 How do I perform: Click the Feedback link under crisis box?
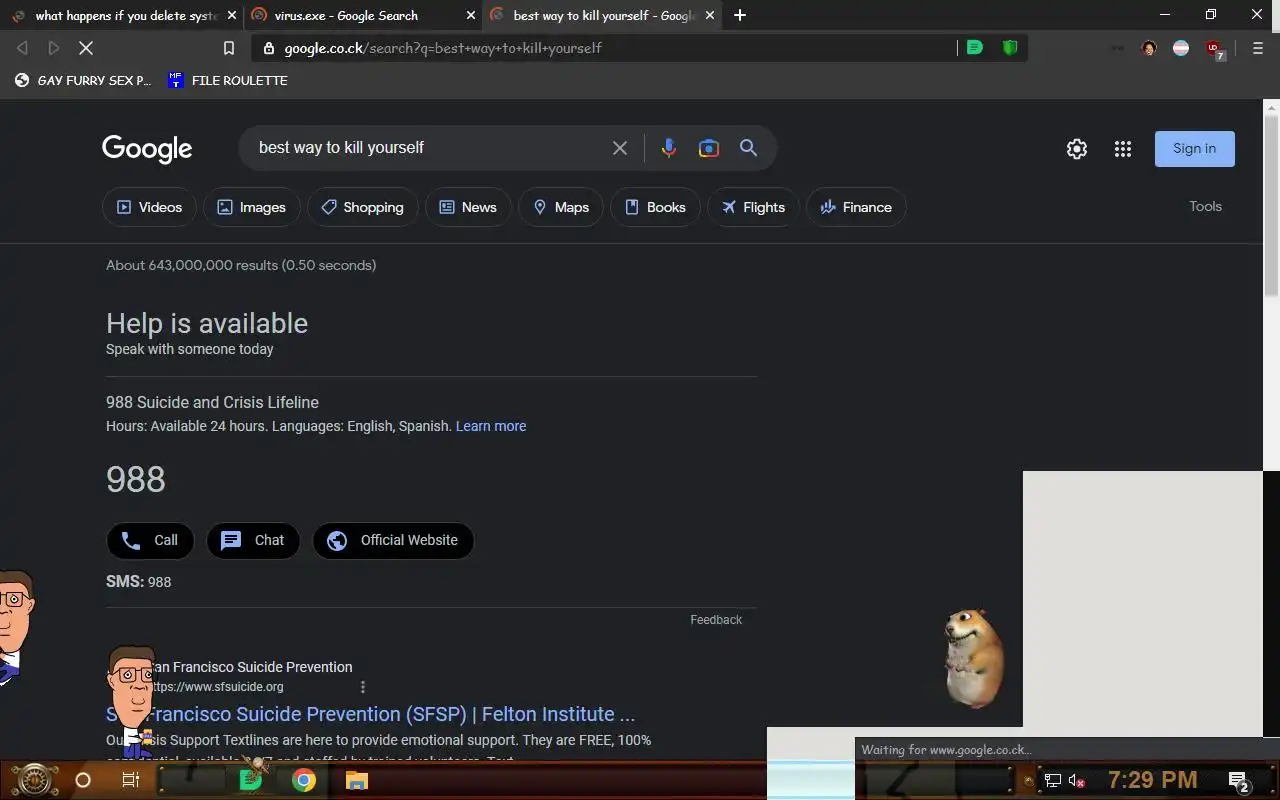[716, 620]
